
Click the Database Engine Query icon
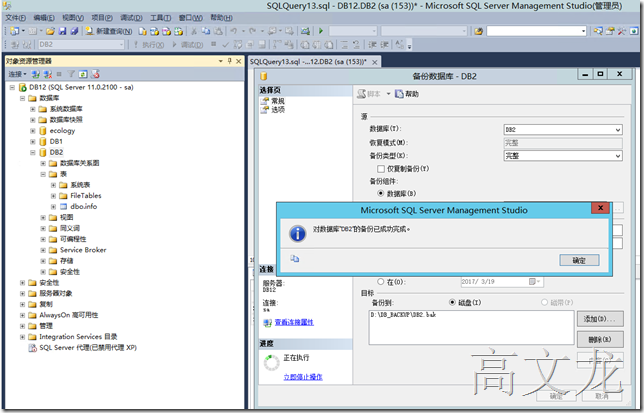point(143,31)
